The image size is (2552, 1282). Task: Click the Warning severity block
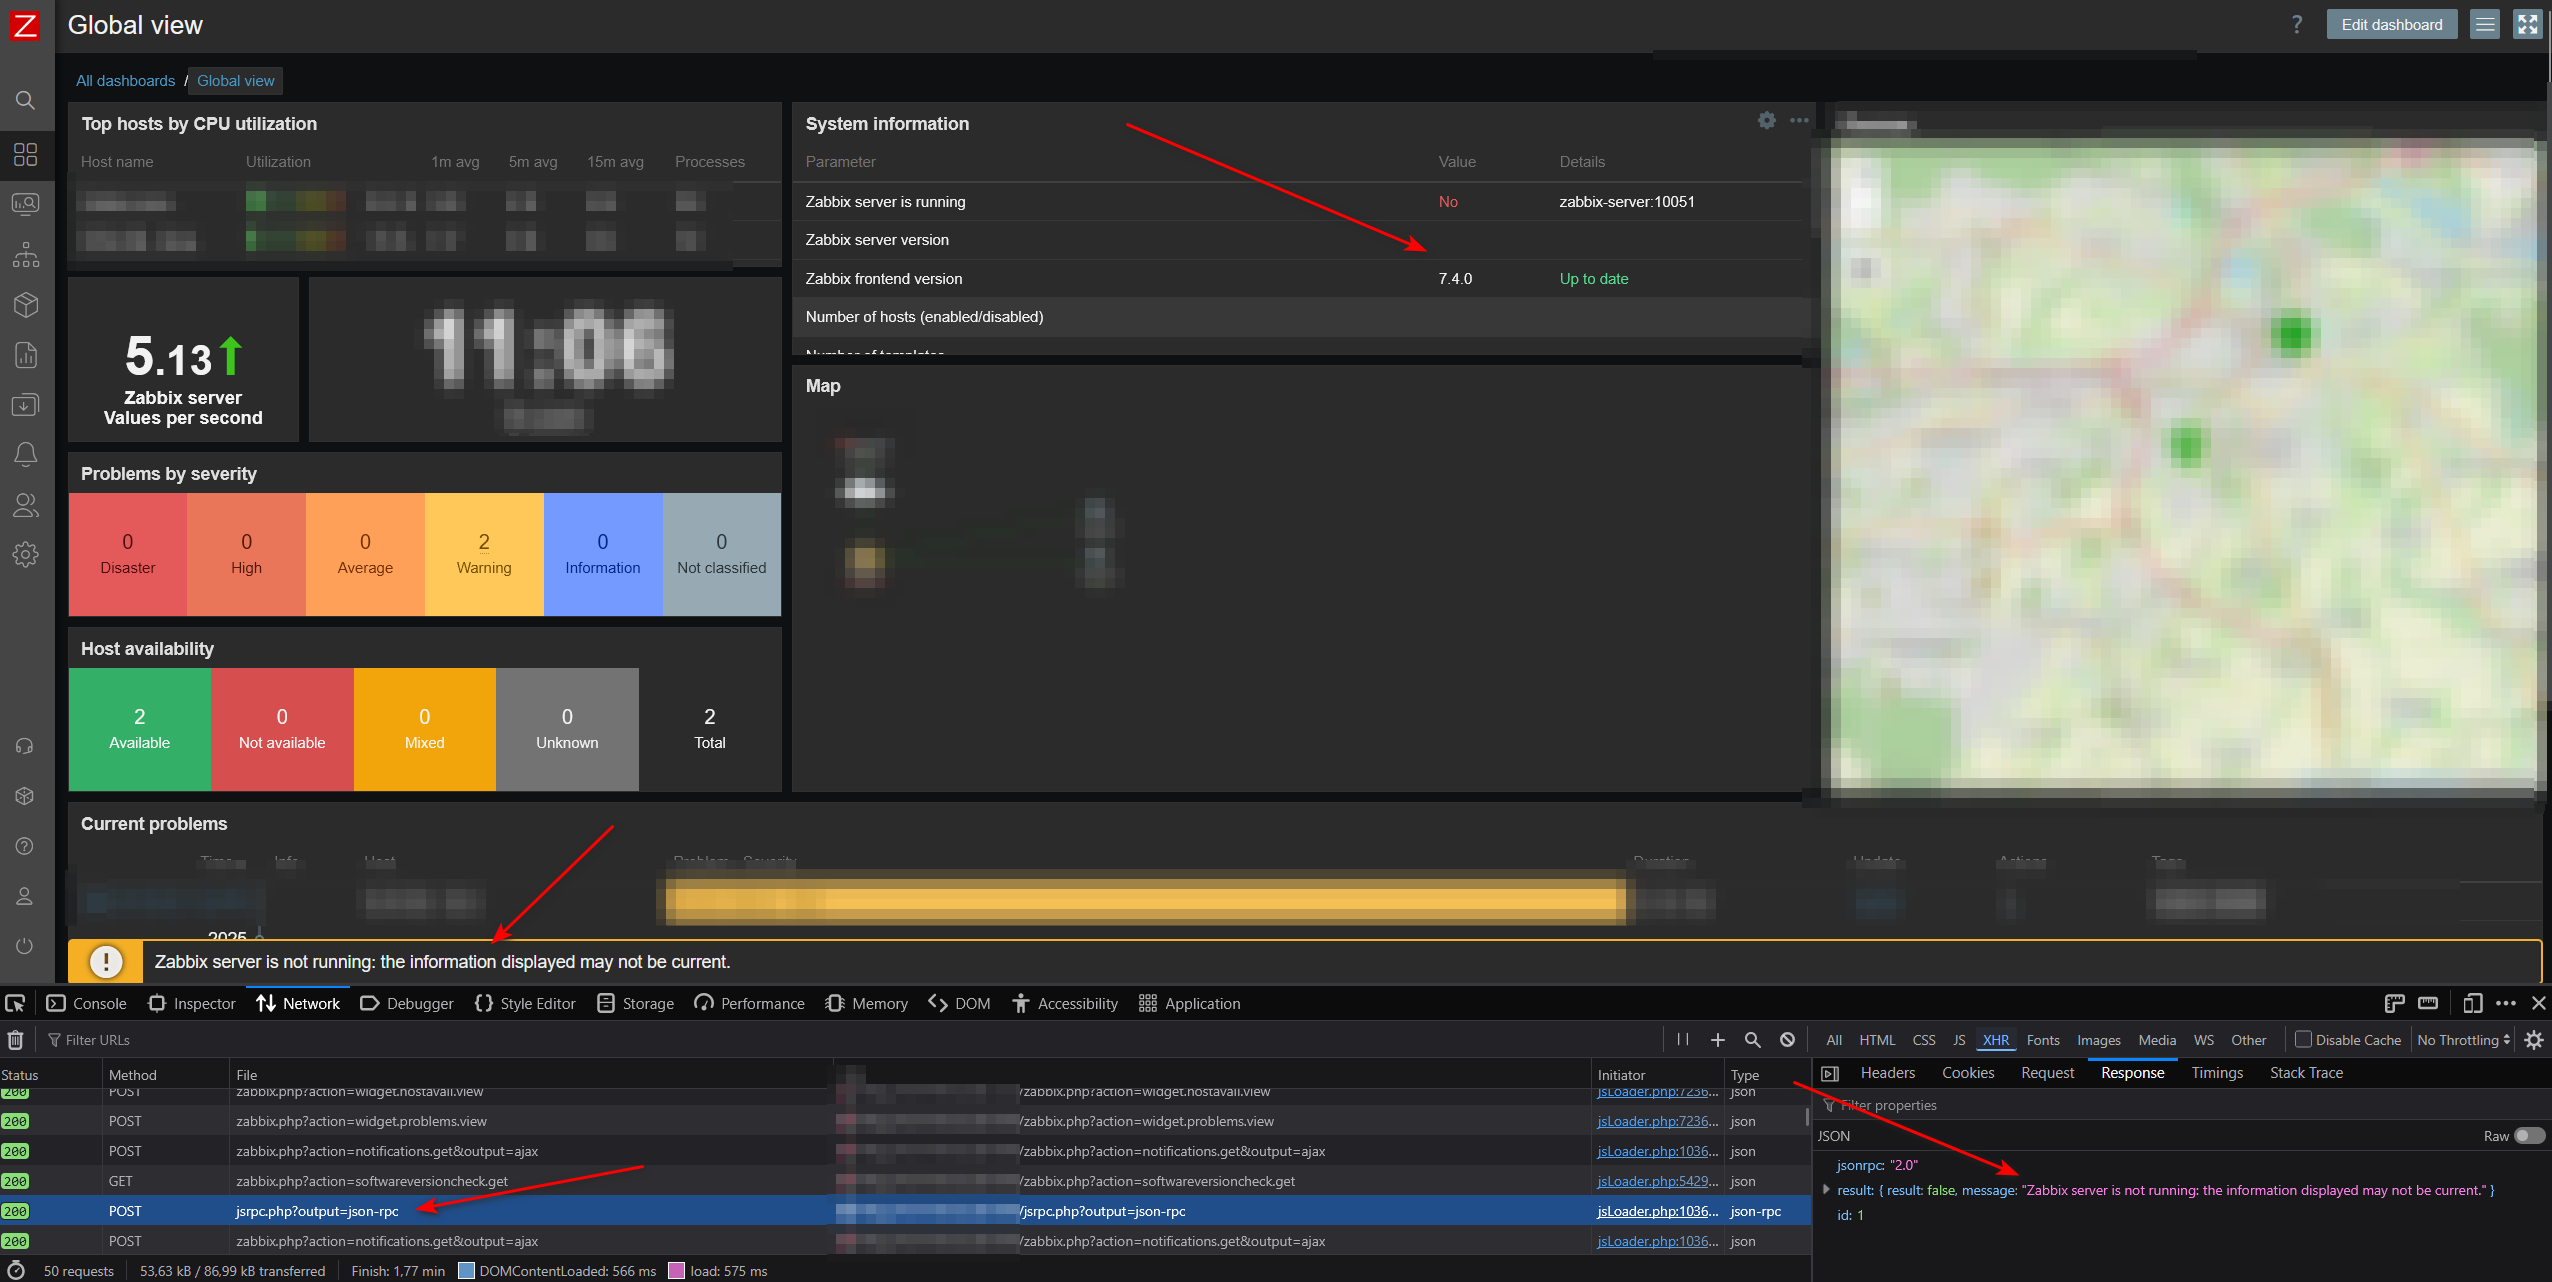[x=484, y=554]
